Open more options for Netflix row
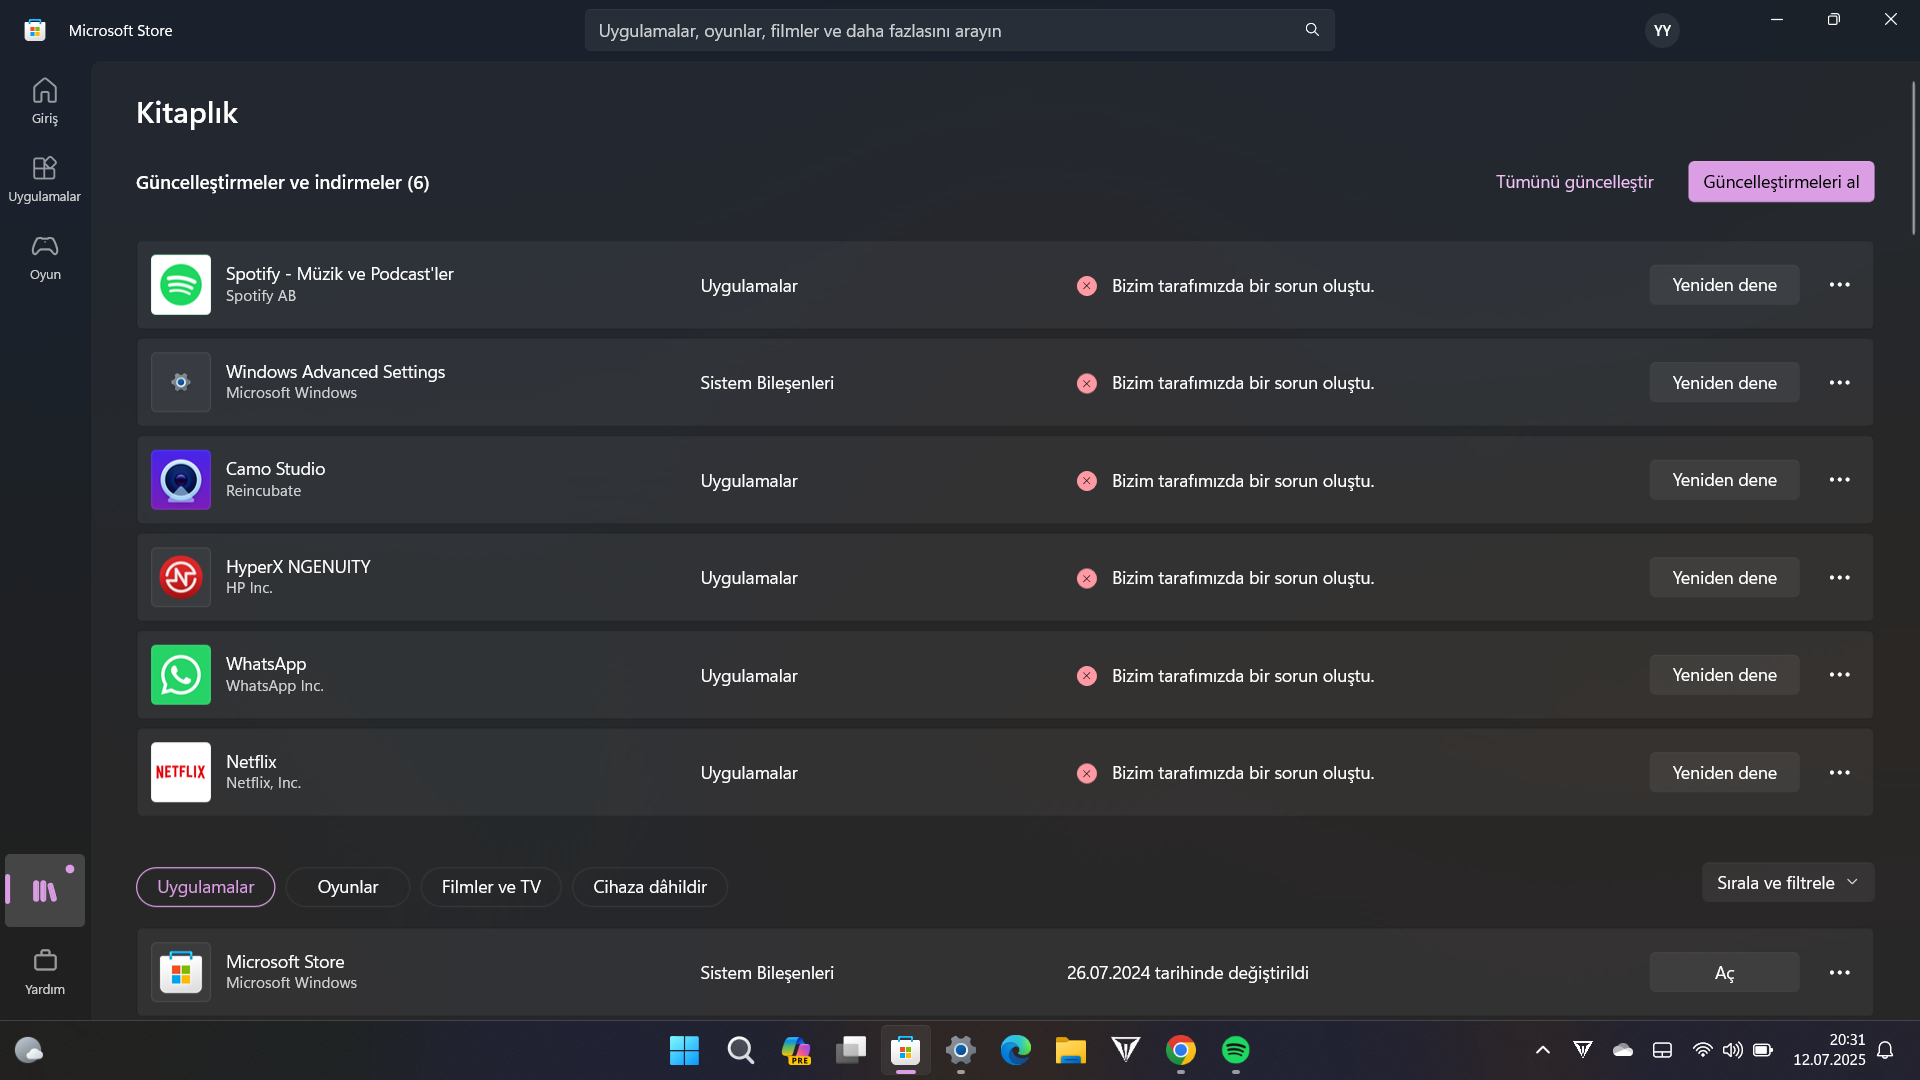 pyautogui.click(x=1839, y=772)
